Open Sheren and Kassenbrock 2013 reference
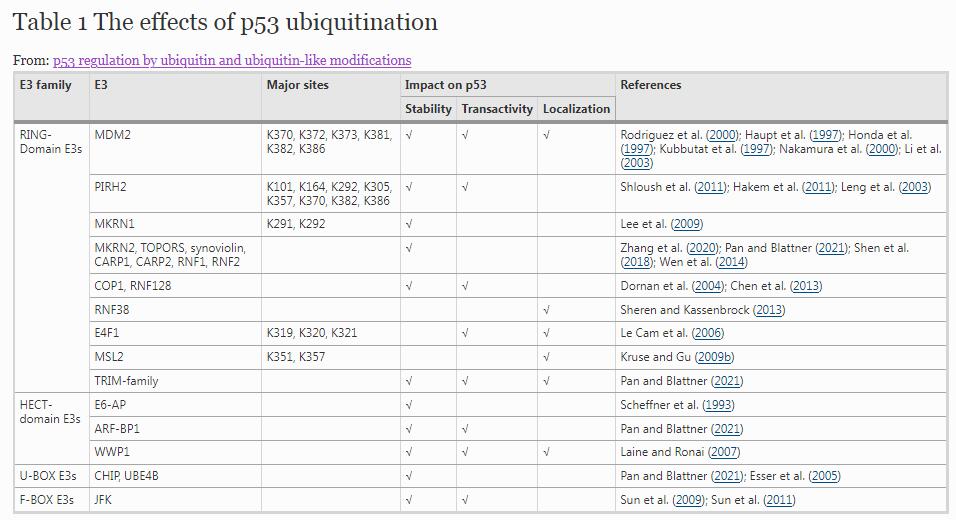Image resolution: width=956 pixels, height=520 pixels. (769, 310)
